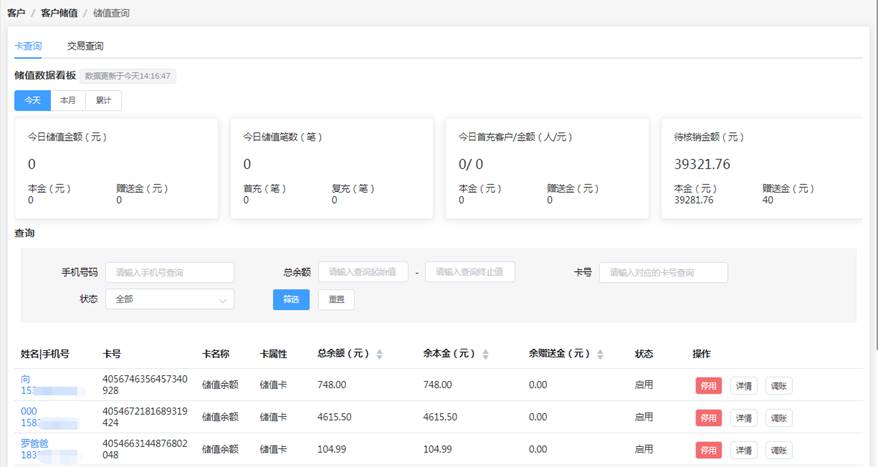Image resolution: width=878 pixels, height=467 pixels.
Task: Open the 状态 dropdown showing 全部
Action: click(x=170, y=299)
